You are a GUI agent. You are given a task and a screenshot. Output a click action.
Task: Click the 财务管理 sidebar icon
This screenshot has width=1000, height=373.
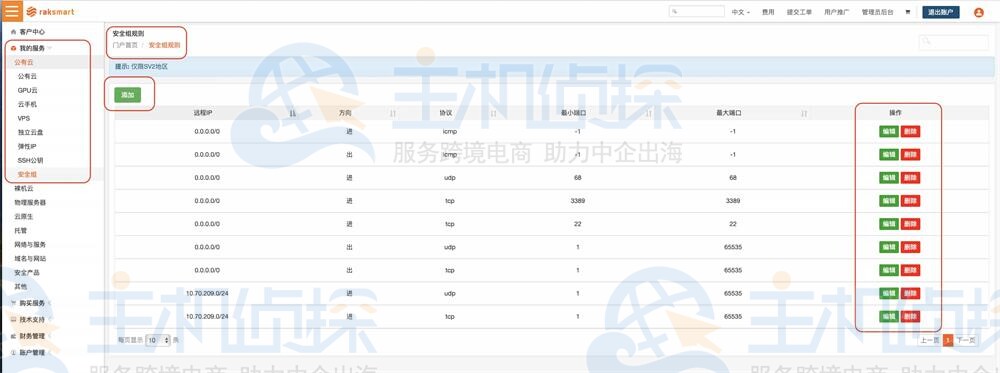point(13,335)
